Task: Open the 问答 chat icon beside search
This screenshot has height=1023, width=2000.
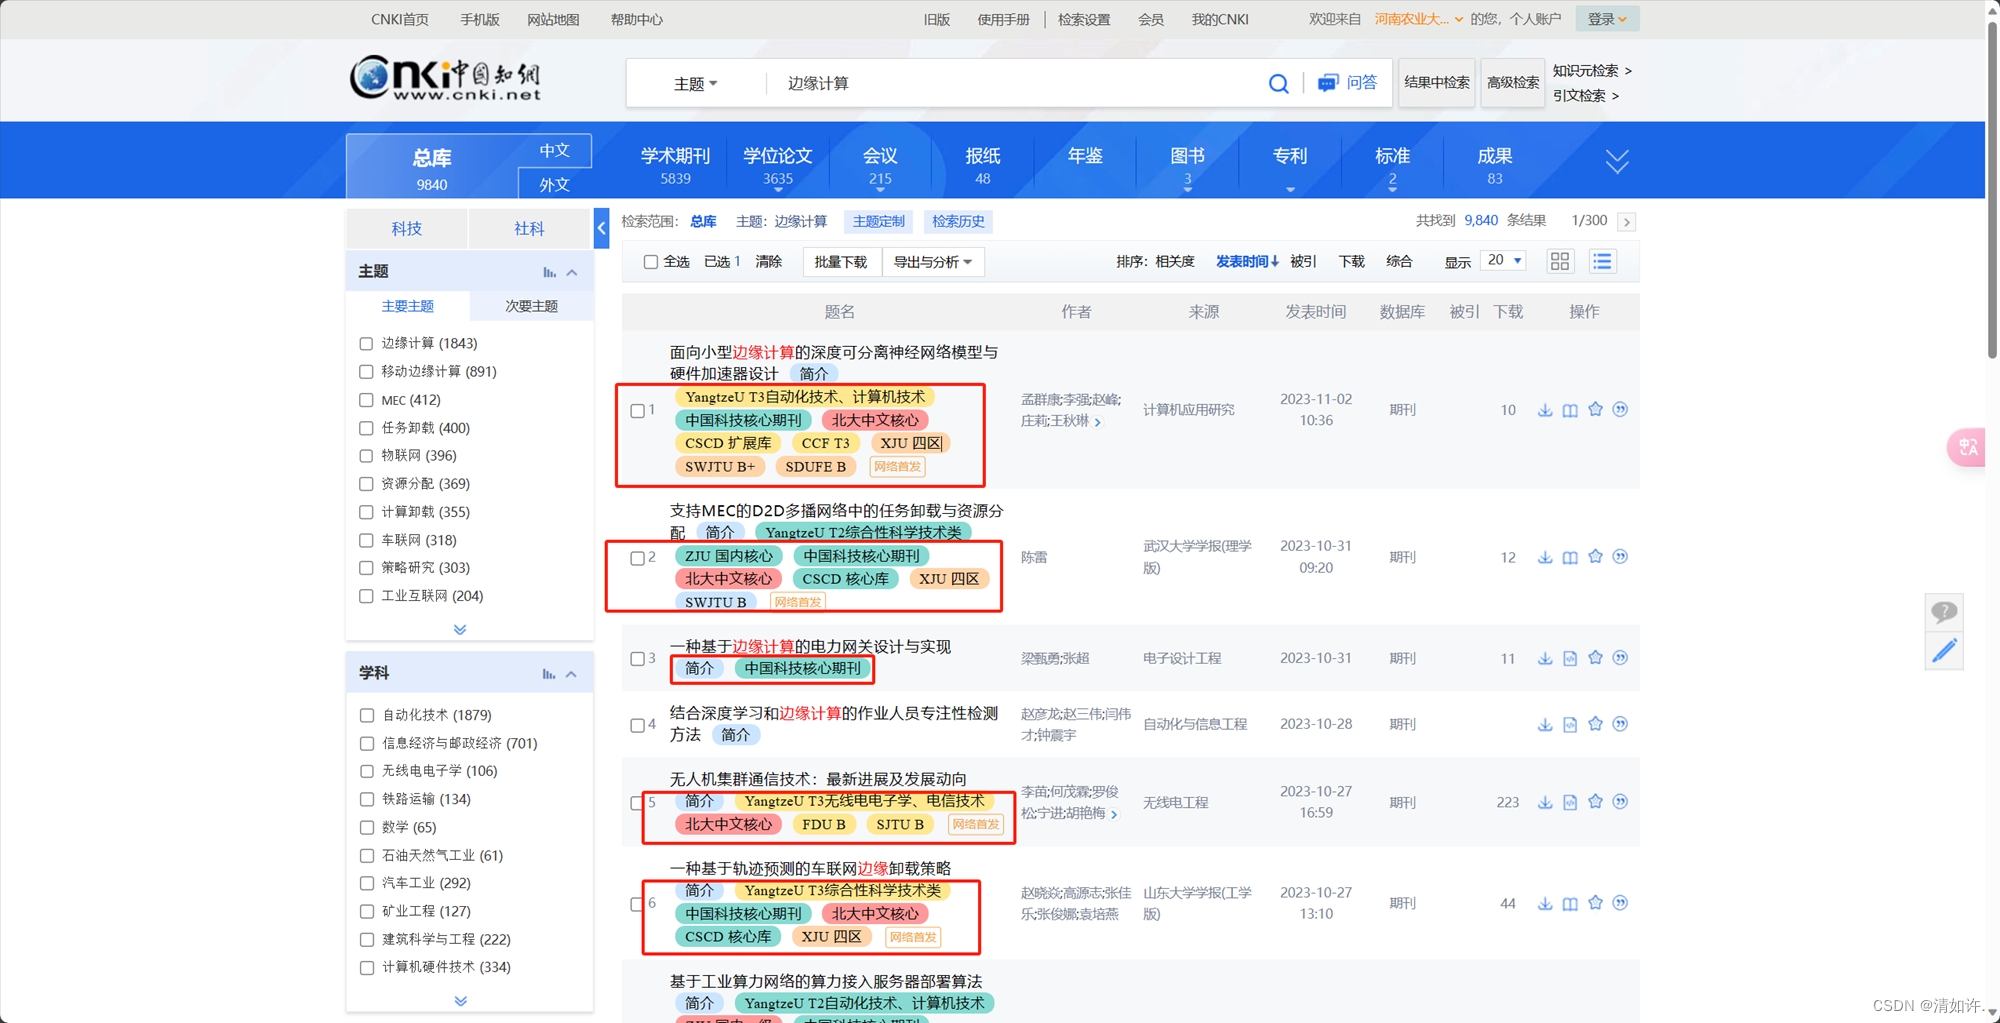Action: click(x=1328, y=83)
